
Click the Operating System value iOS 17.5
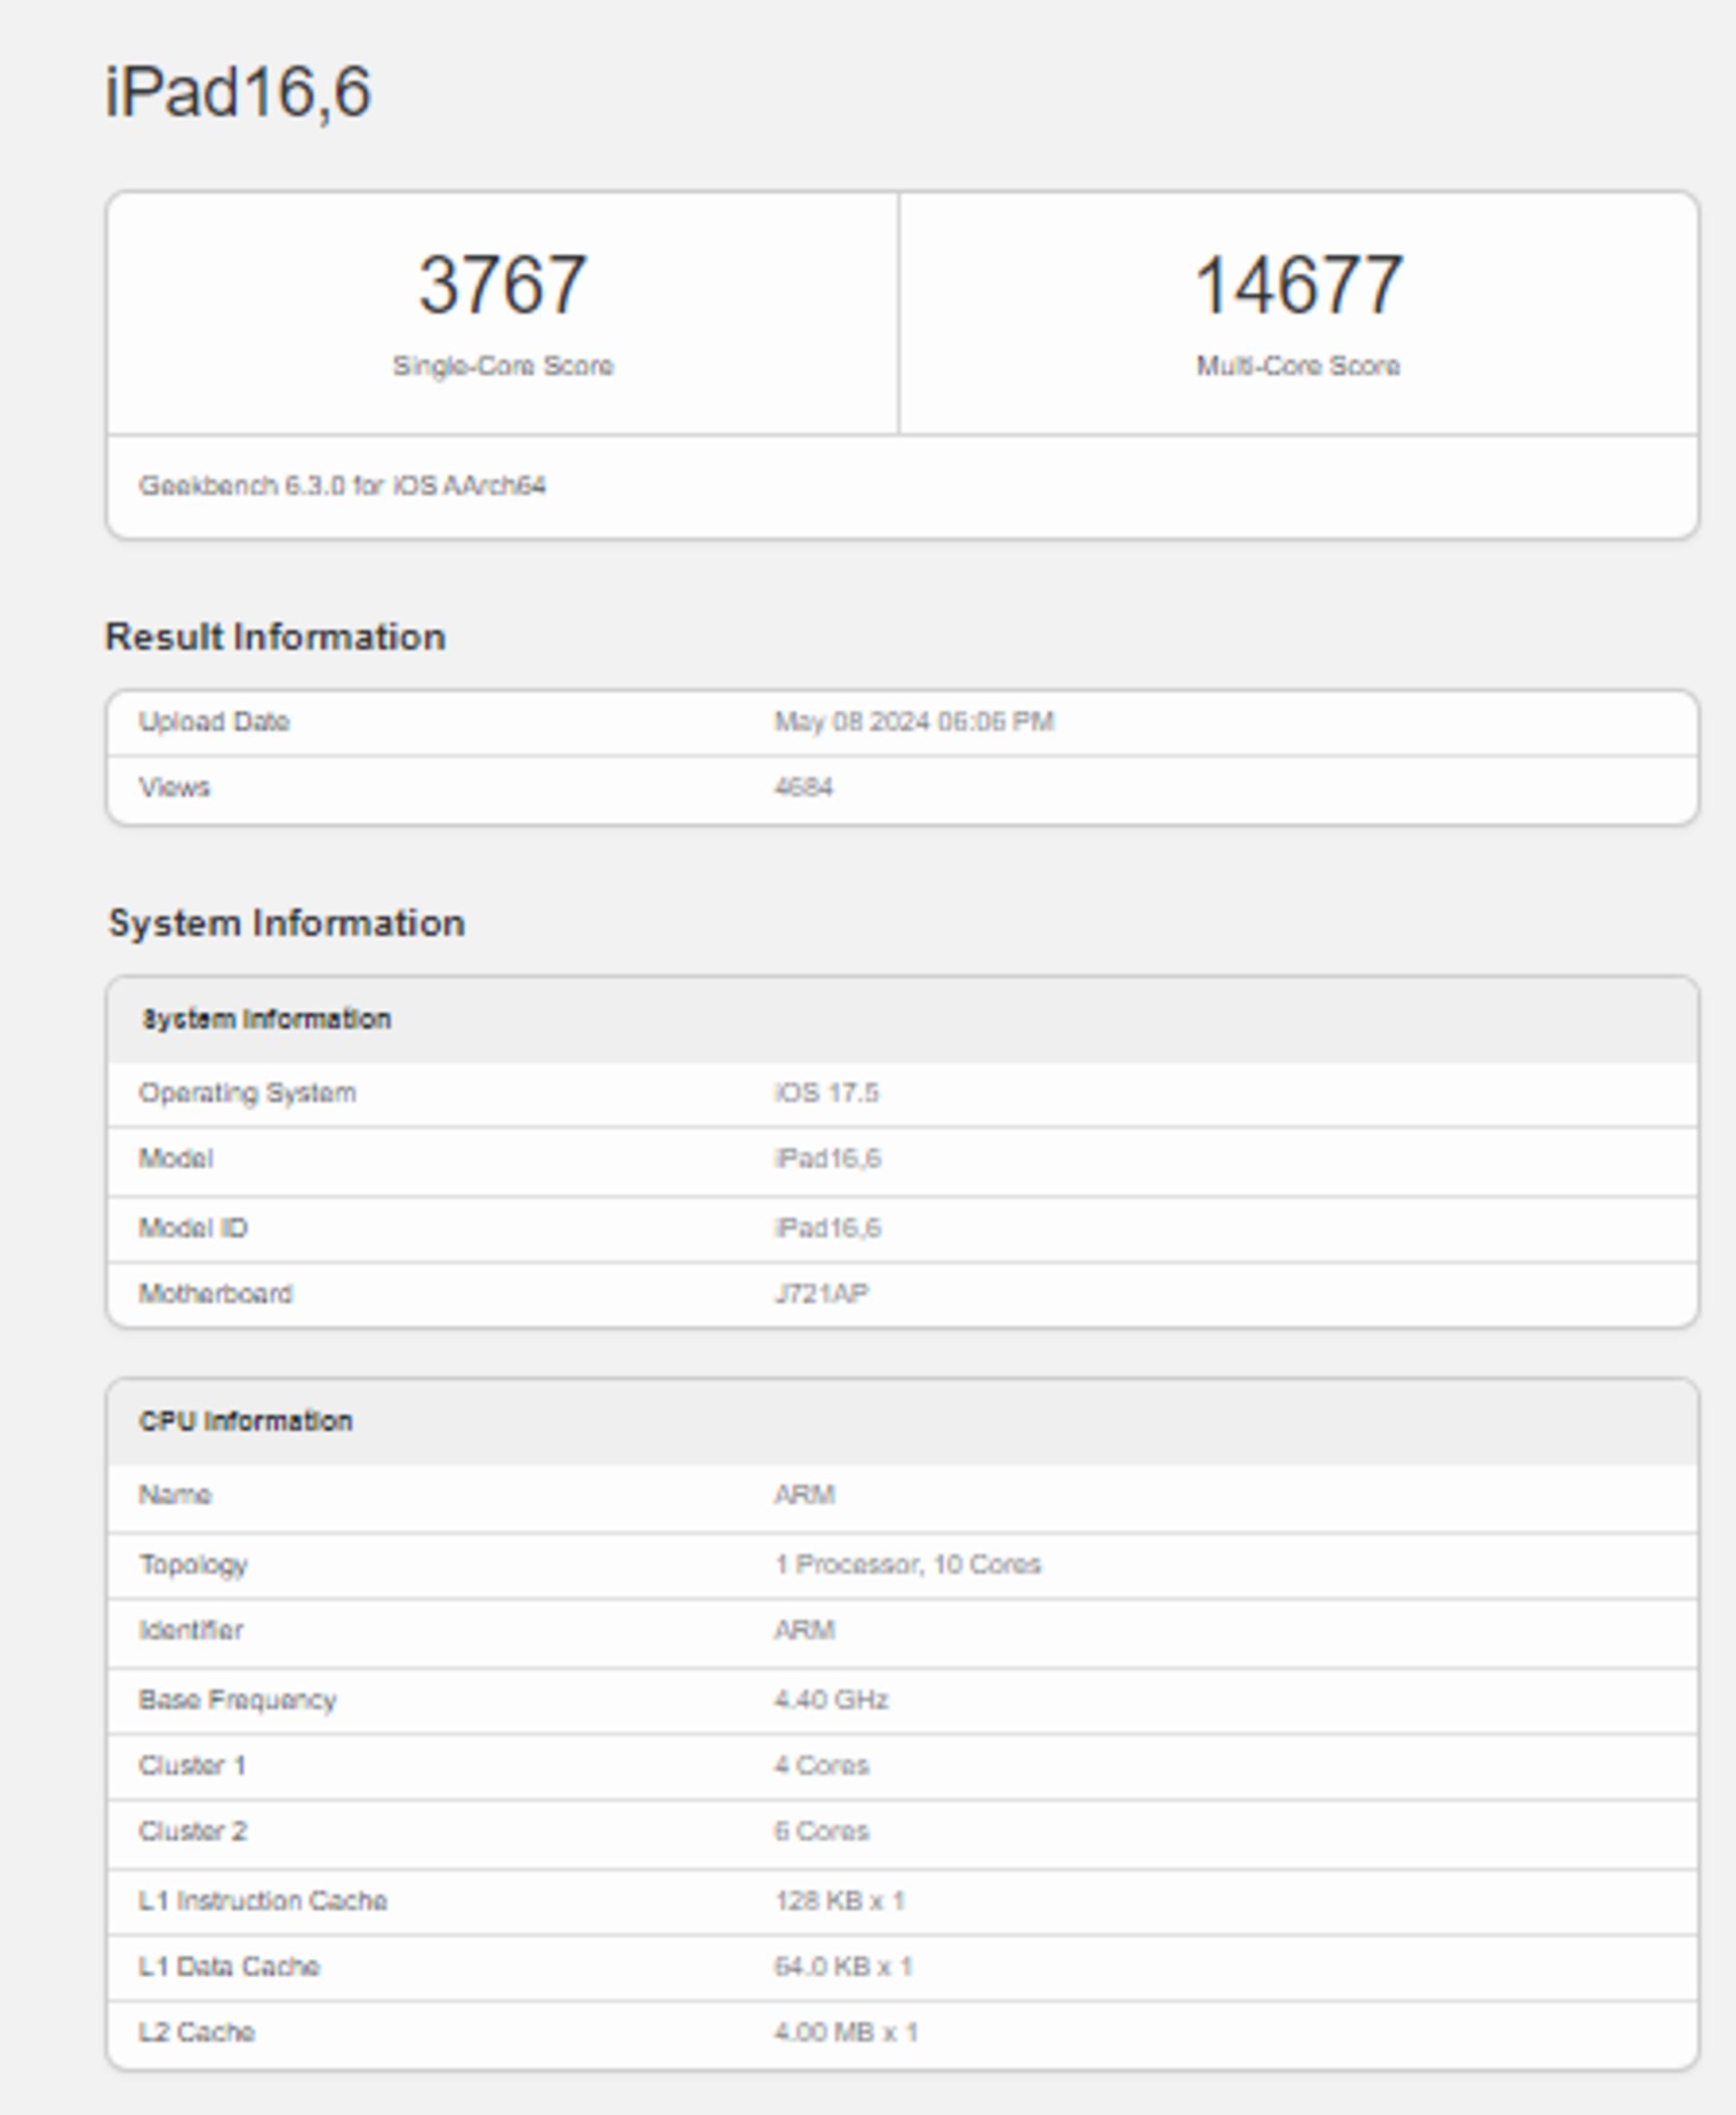click(826, 1093)
